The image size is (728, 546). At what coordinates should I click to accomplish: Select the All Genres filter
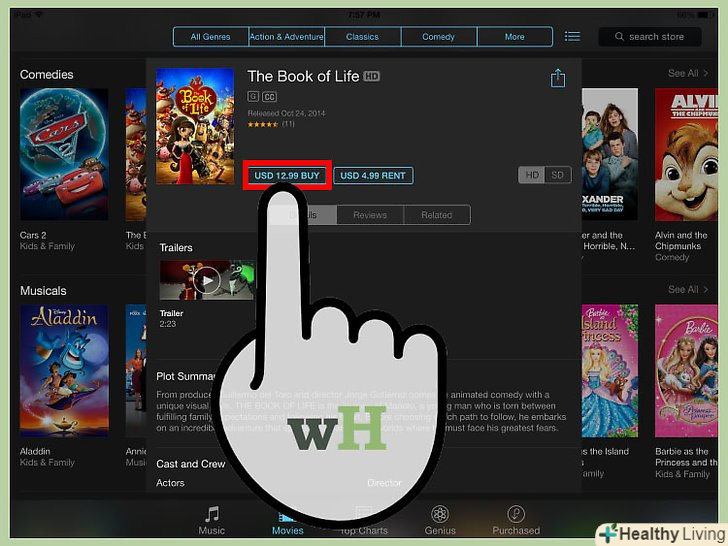[210, 37]
